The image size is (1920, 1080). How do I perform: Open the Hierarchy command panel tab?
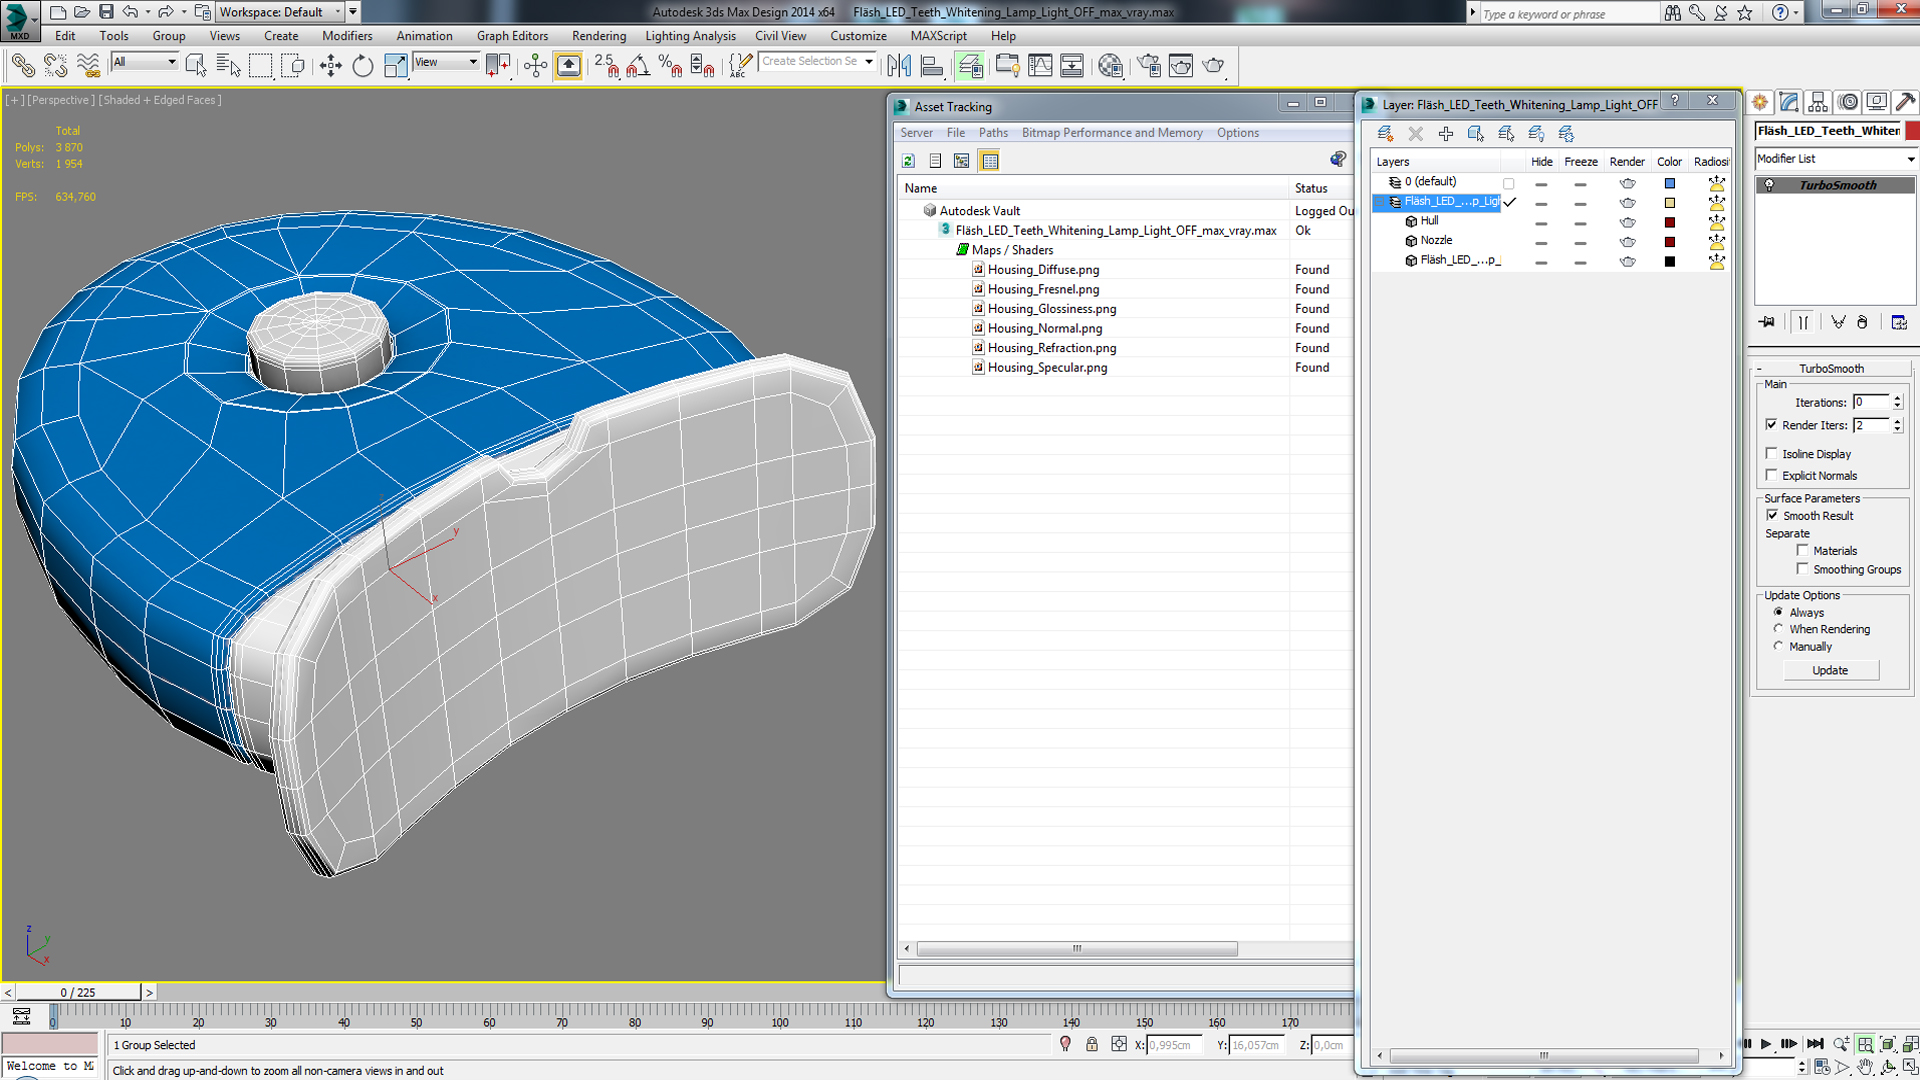coord(1818,102)
